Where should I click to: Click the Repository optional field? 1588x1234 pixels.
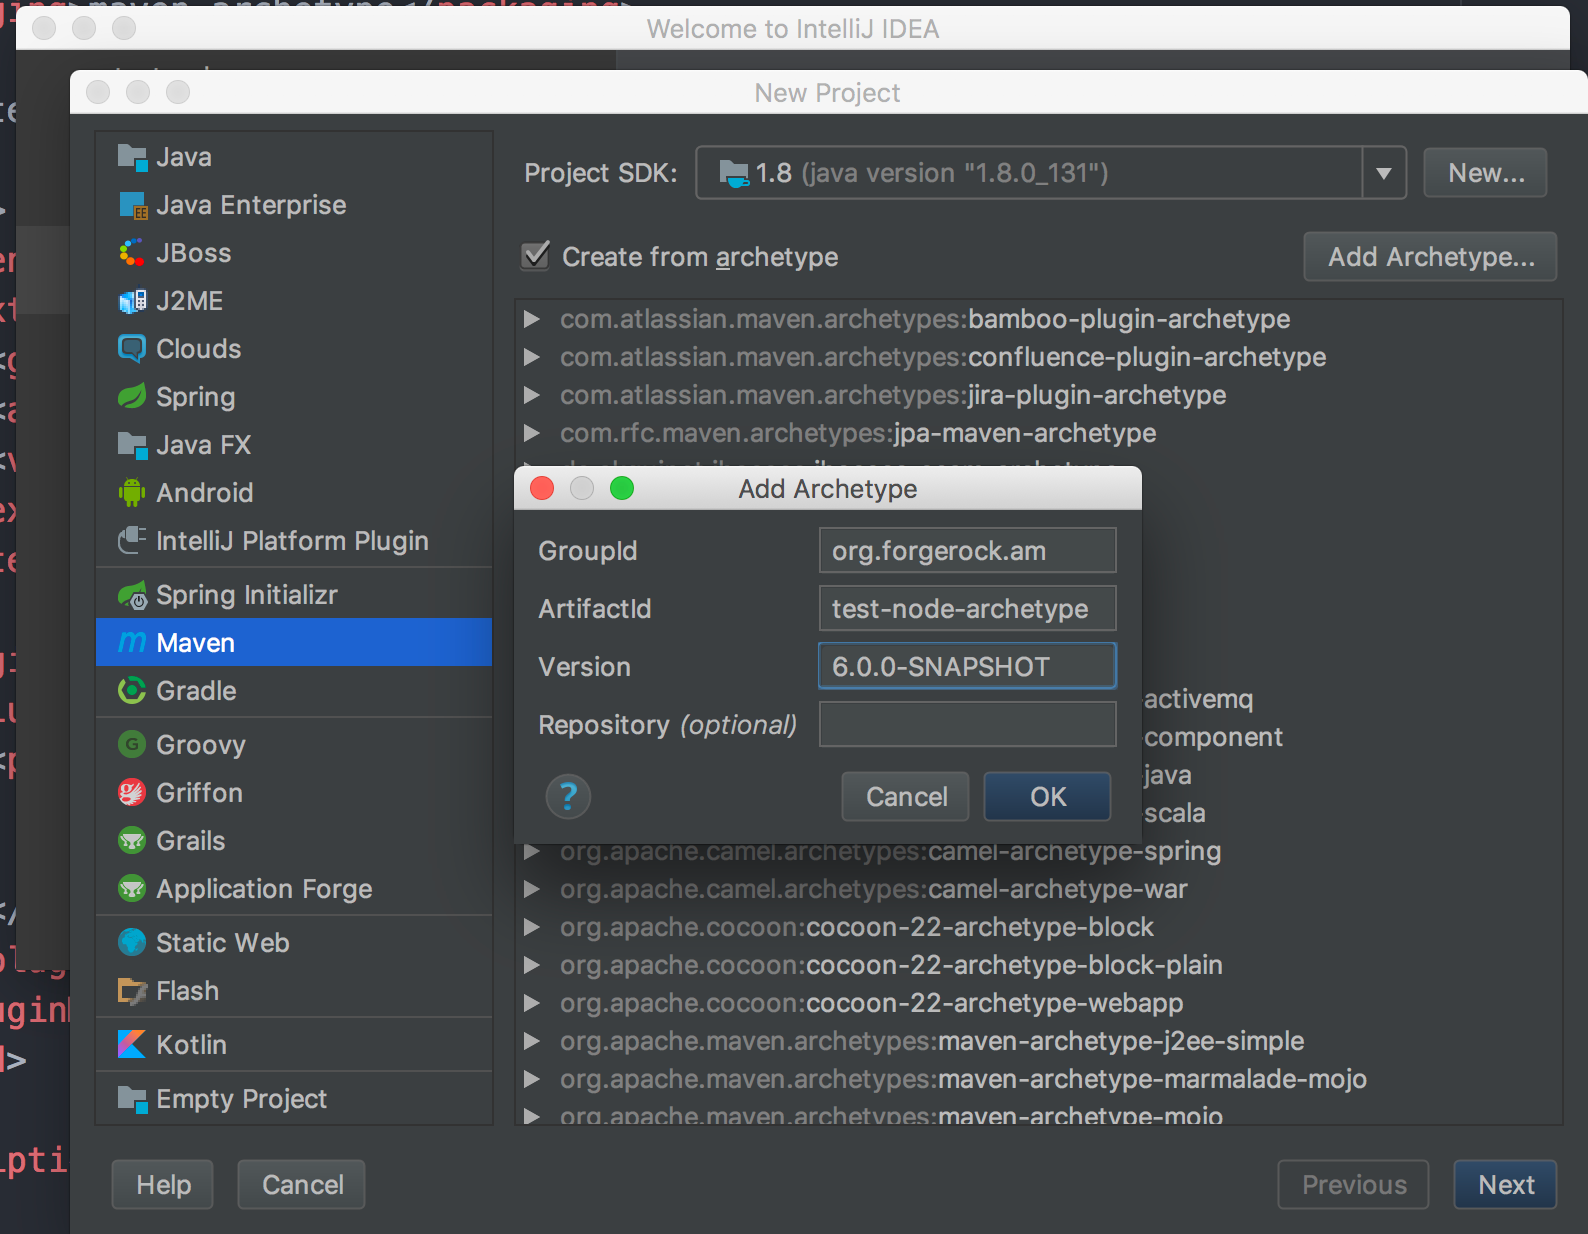pos(967,724)
